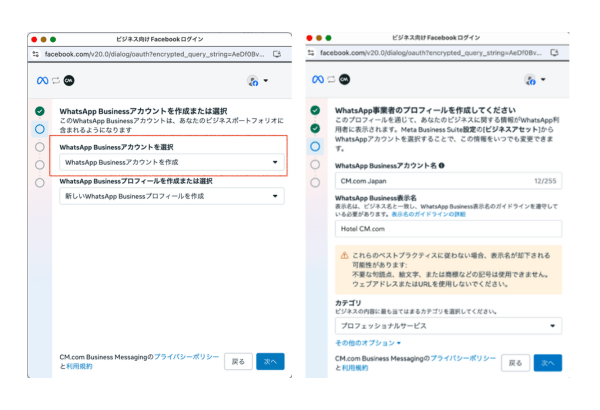Open profile avatar menu in right window
This screenshot has width=600, height=410.
click(x=534, y=80)
